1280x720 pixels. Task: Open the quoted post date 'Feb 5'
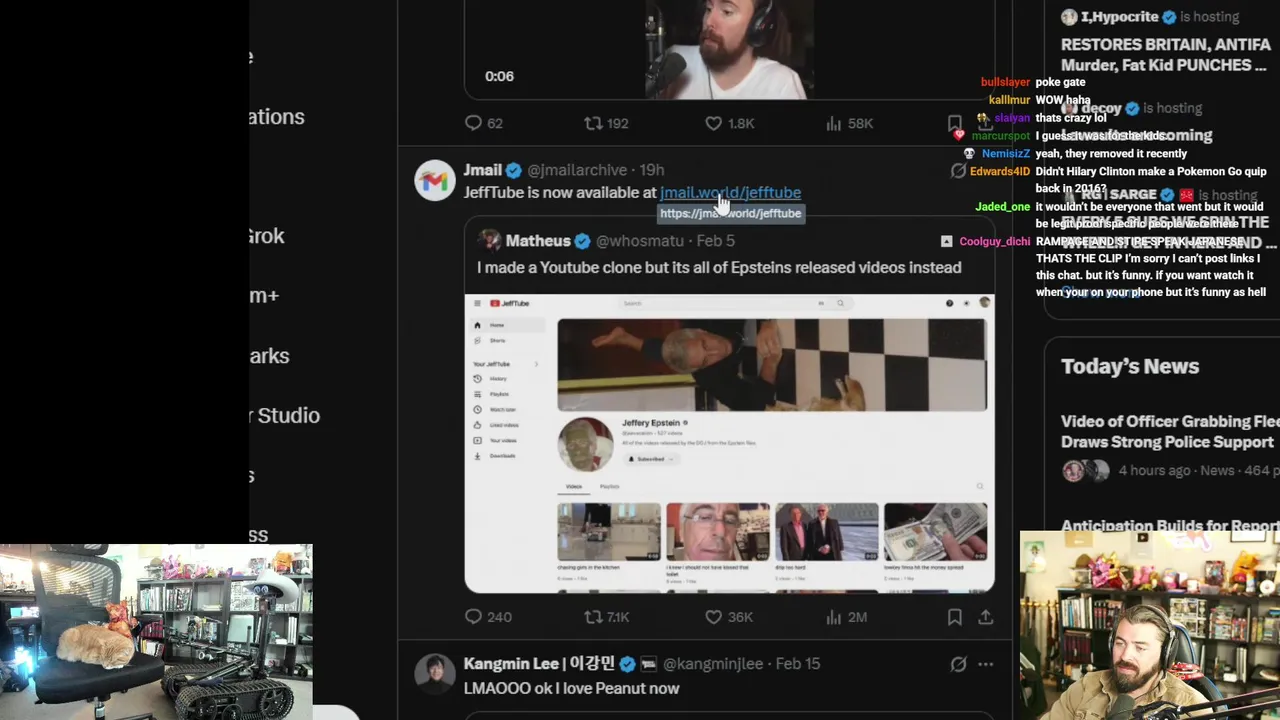tap(715, 241)
